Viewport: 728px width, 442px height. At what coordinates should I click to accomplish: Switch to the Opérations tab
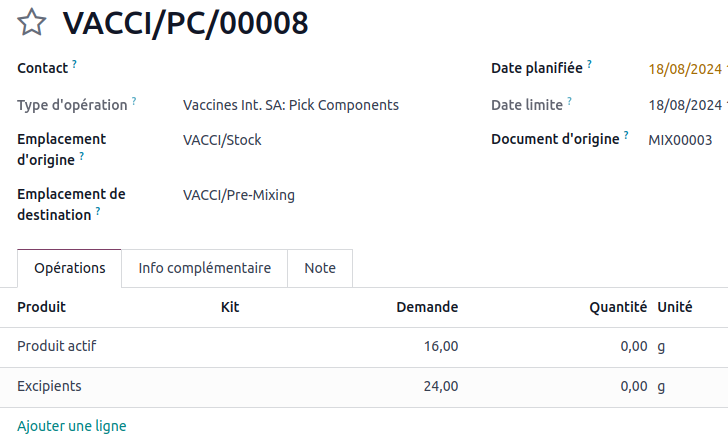click(x=69, y=268)
